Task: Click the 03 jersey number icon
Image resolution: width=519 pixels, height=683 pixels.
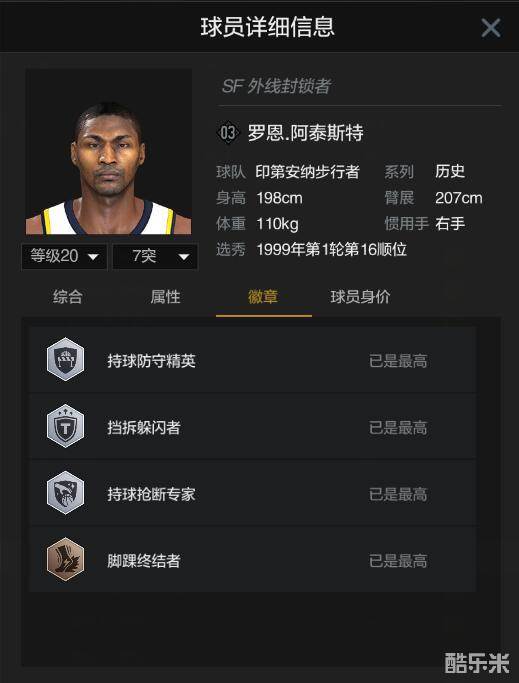Action: 228,132
